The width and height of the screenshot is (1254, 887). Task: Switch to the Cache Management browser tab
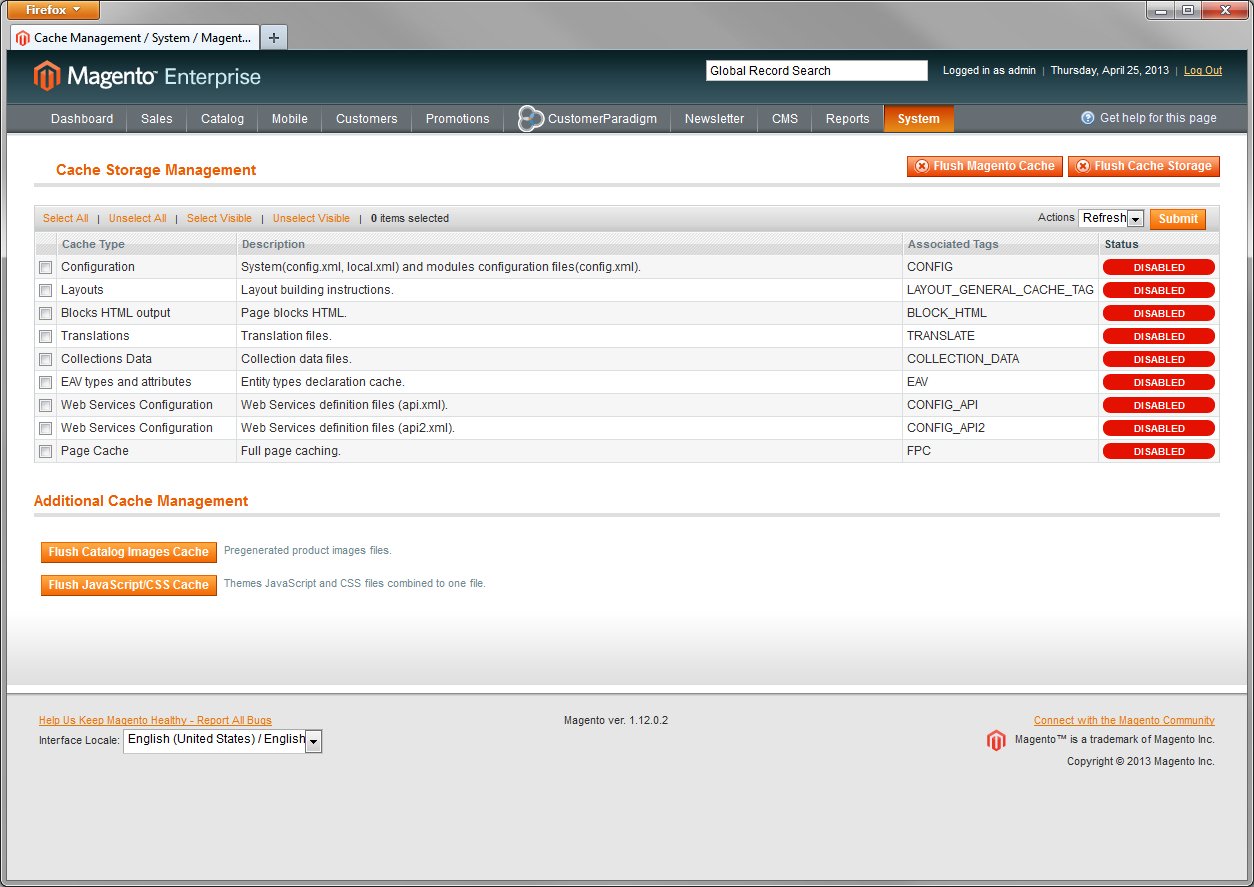(x=134, y=37)
